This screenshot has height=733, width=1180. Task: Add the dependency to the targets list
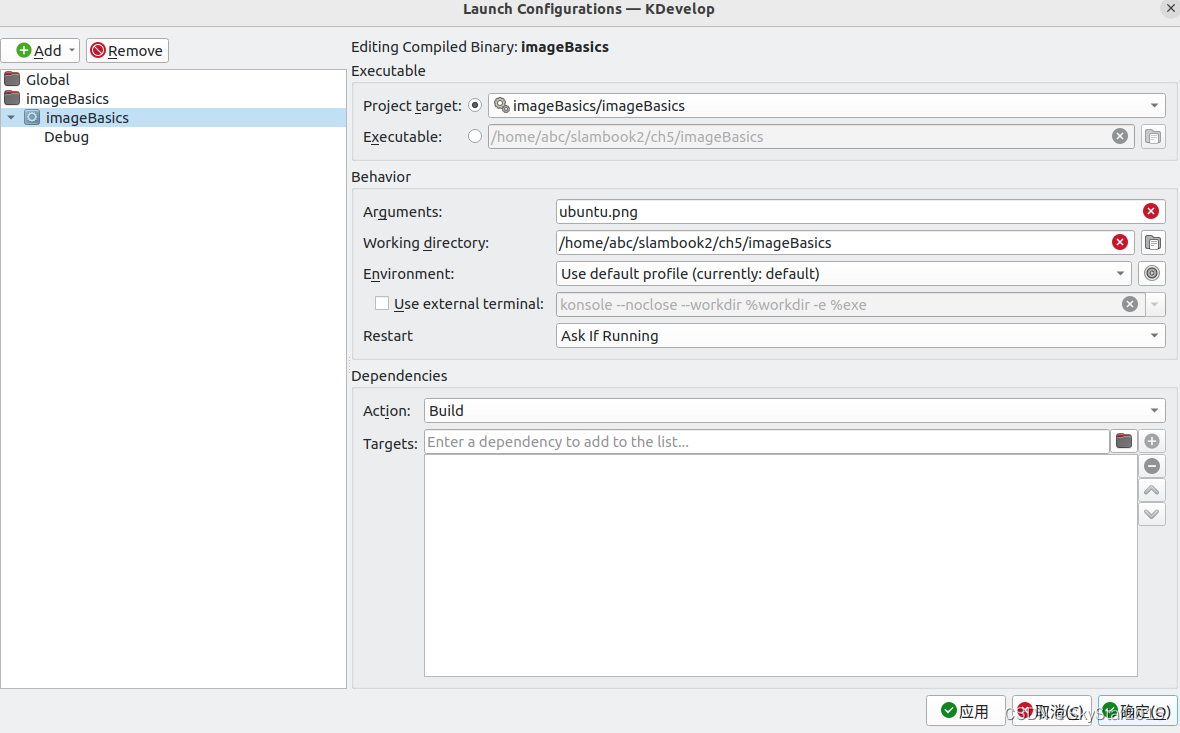pyautogui.click(x=1151, y=441)
